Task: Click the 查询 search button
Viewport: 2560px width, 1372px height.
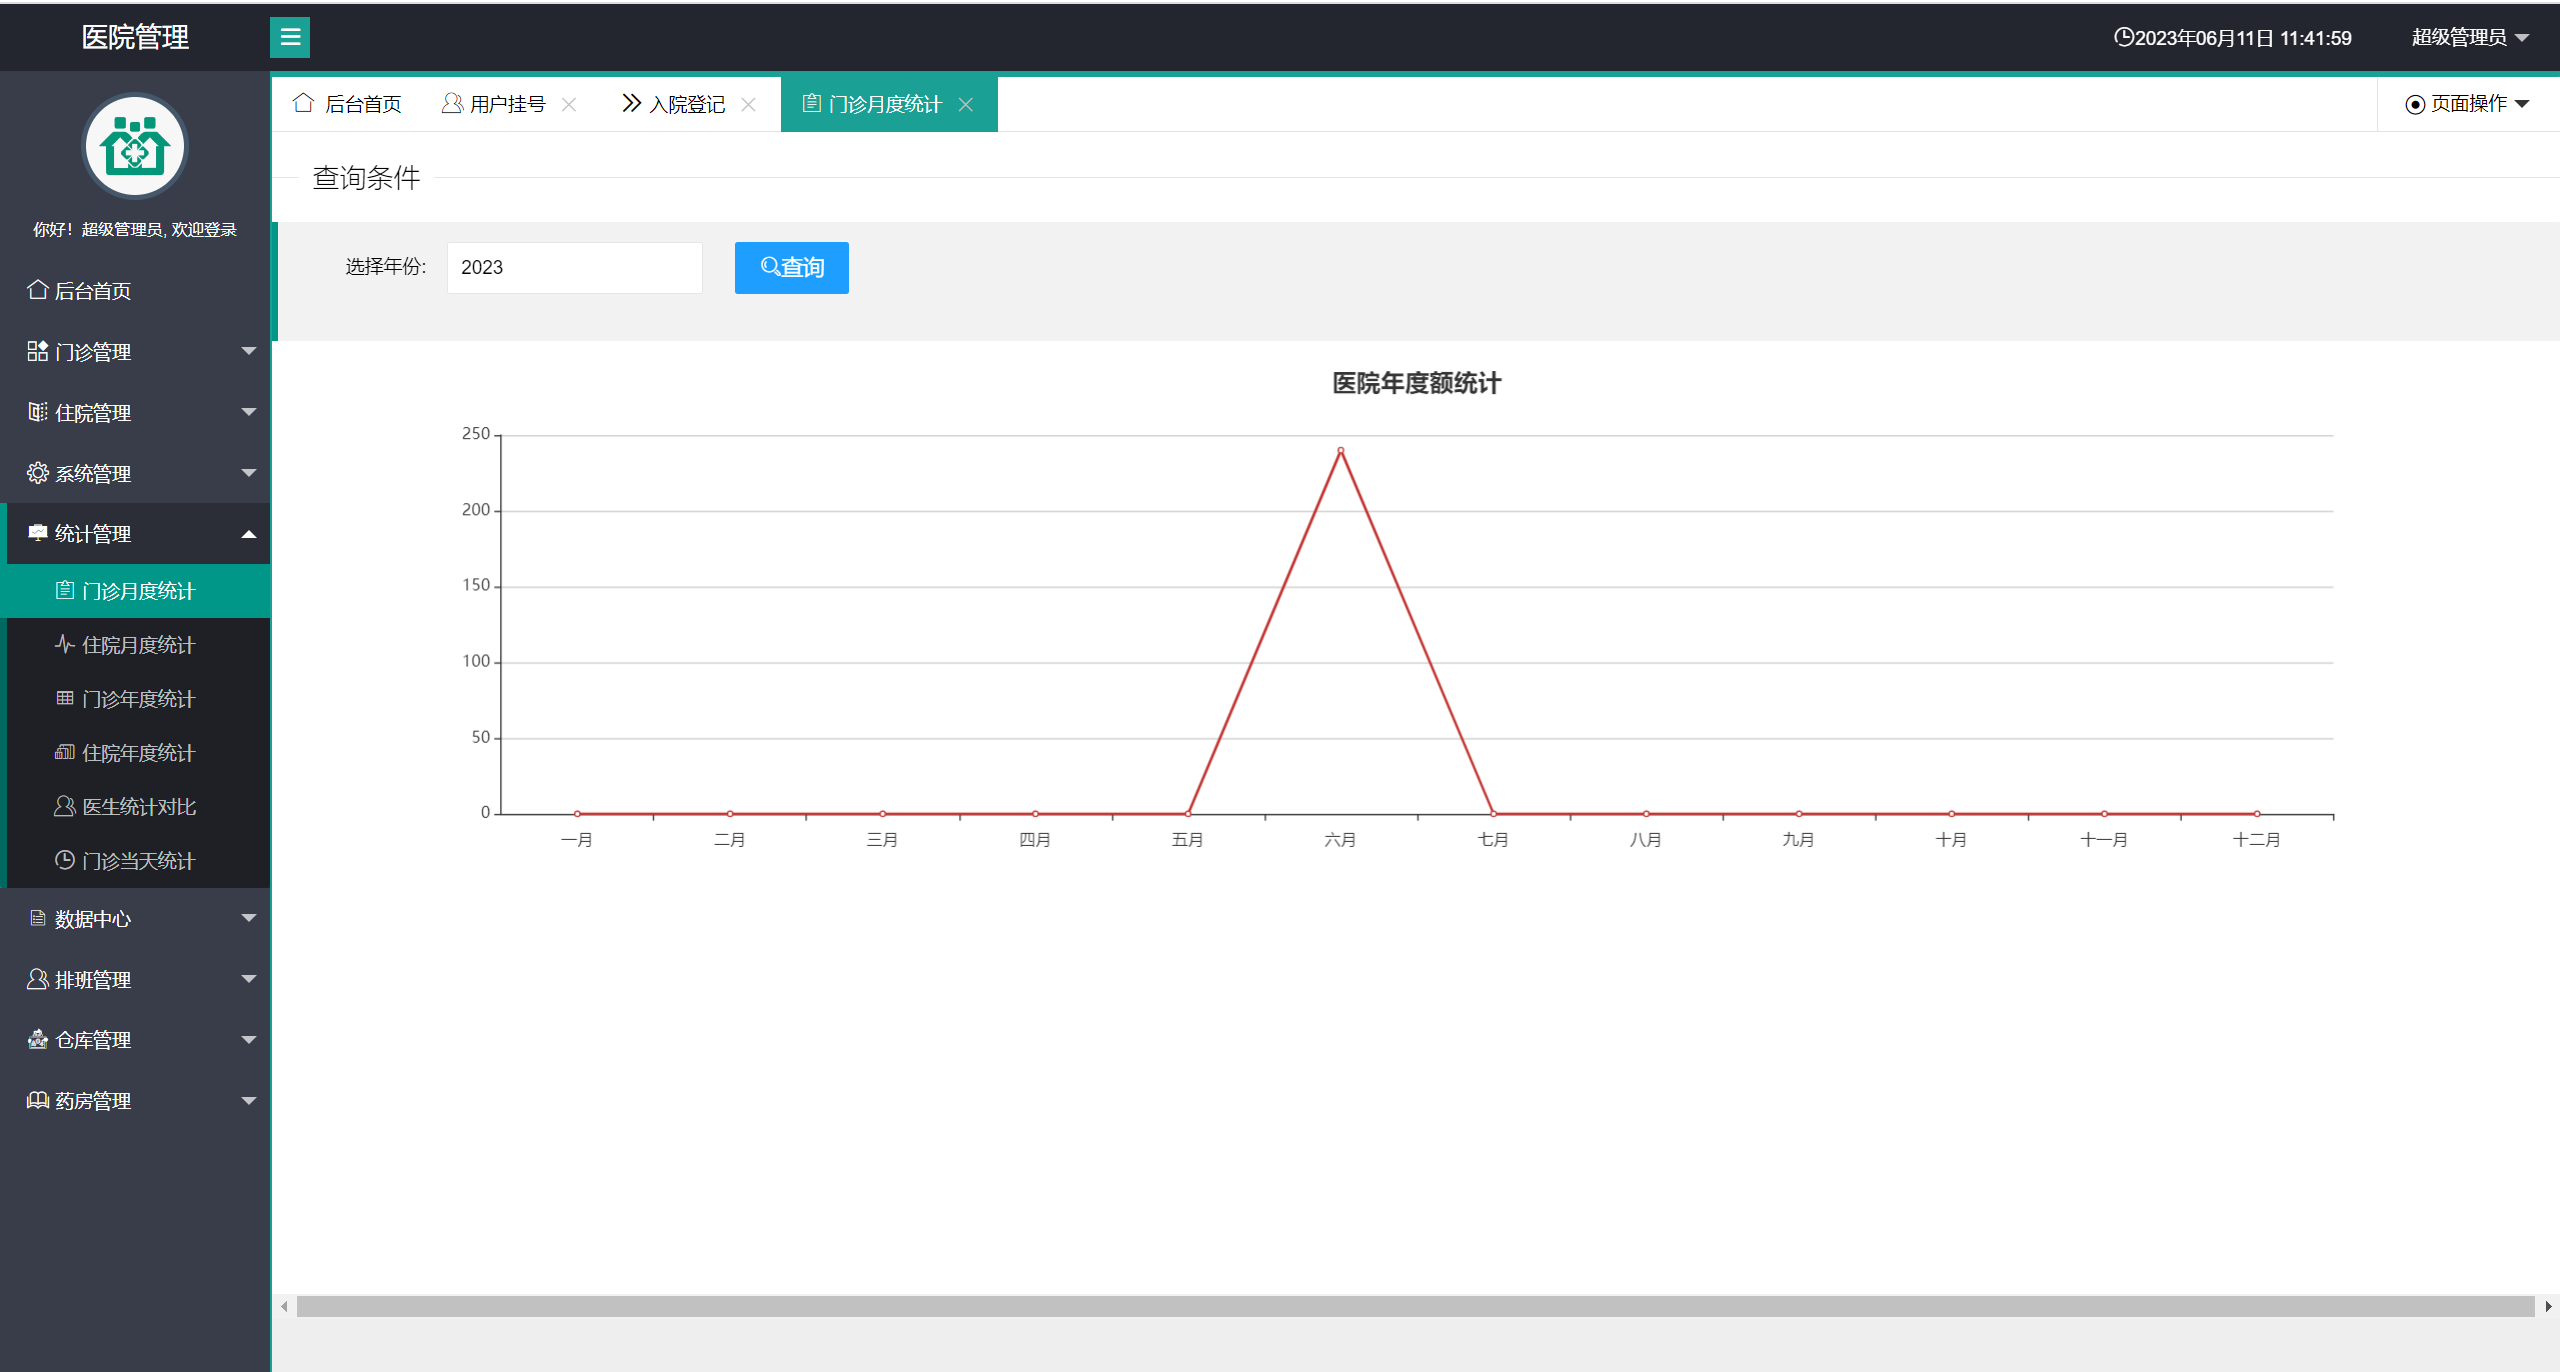Action: click(x=791, y=268)
